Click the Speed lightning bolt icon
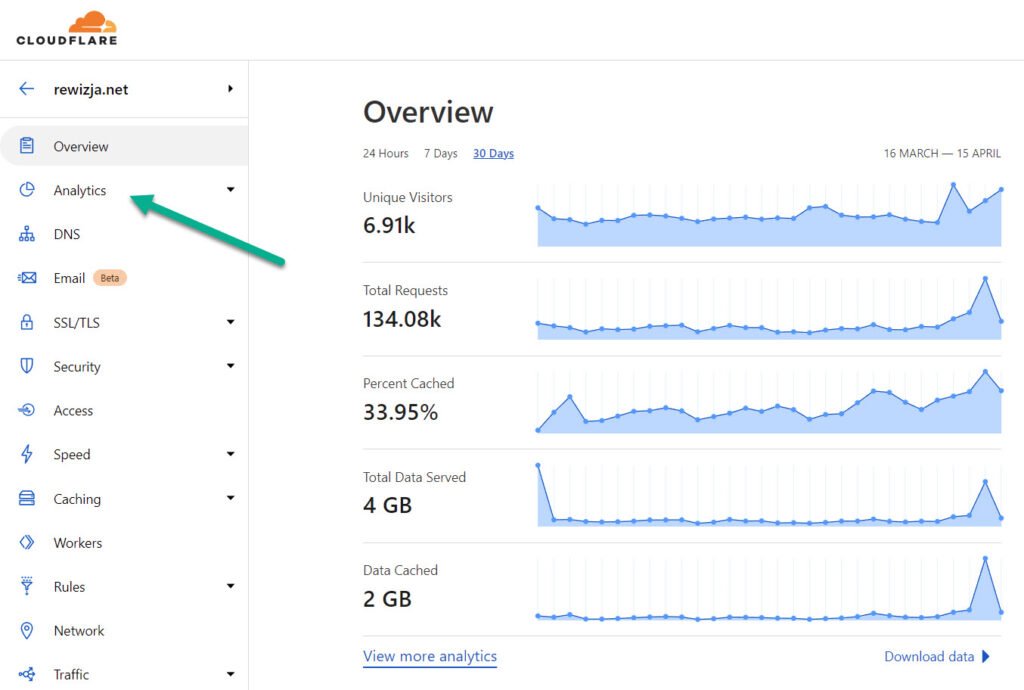 click(x=27, y=454)
